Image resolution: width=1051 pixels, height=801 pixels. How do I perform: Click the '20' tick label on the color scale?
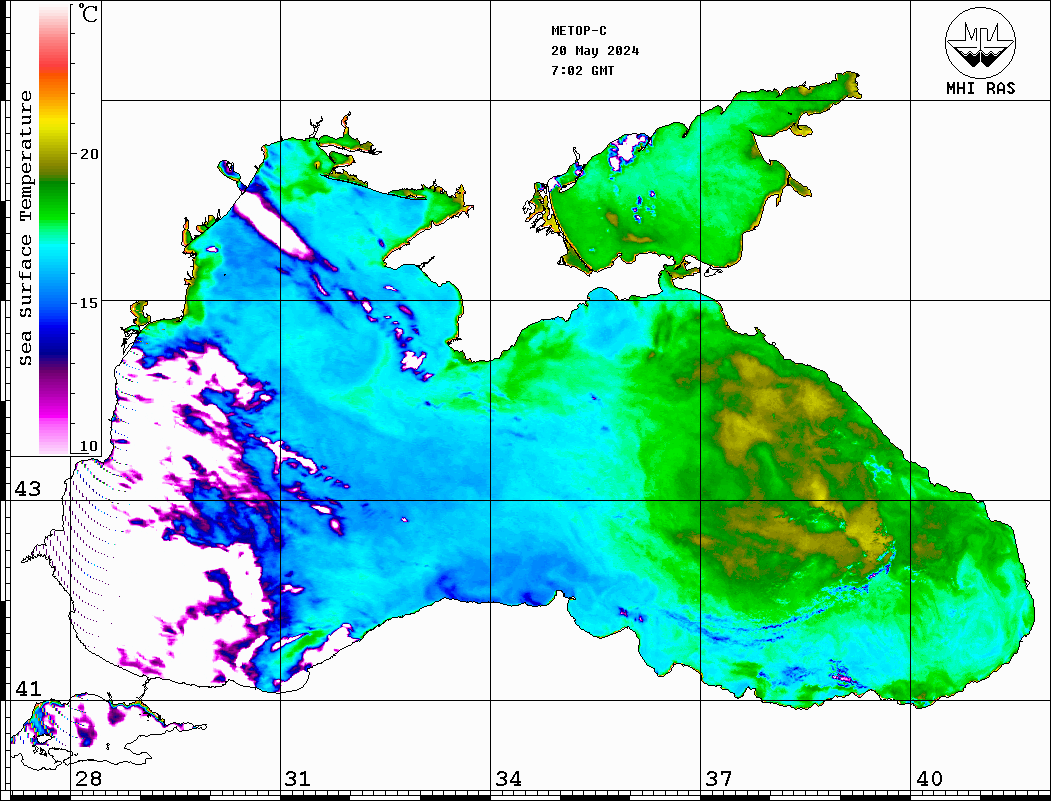[89, 154]
